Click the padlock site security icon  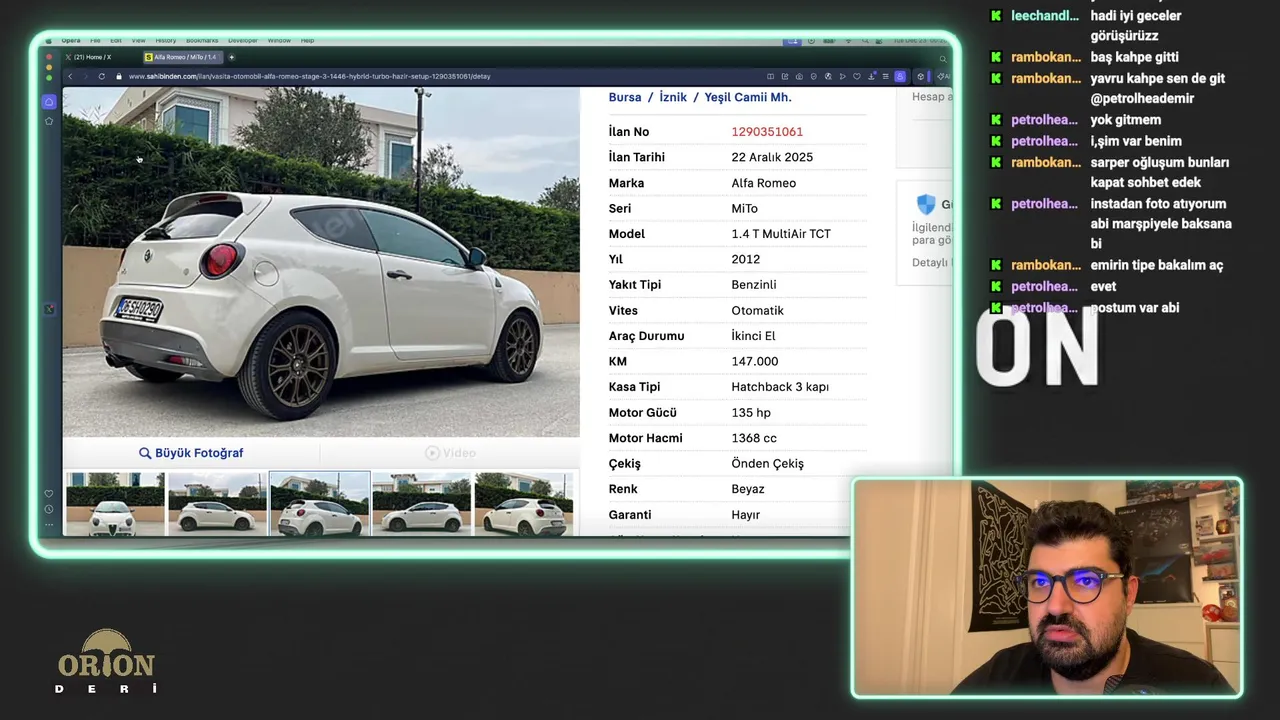[x=119, y=76]
